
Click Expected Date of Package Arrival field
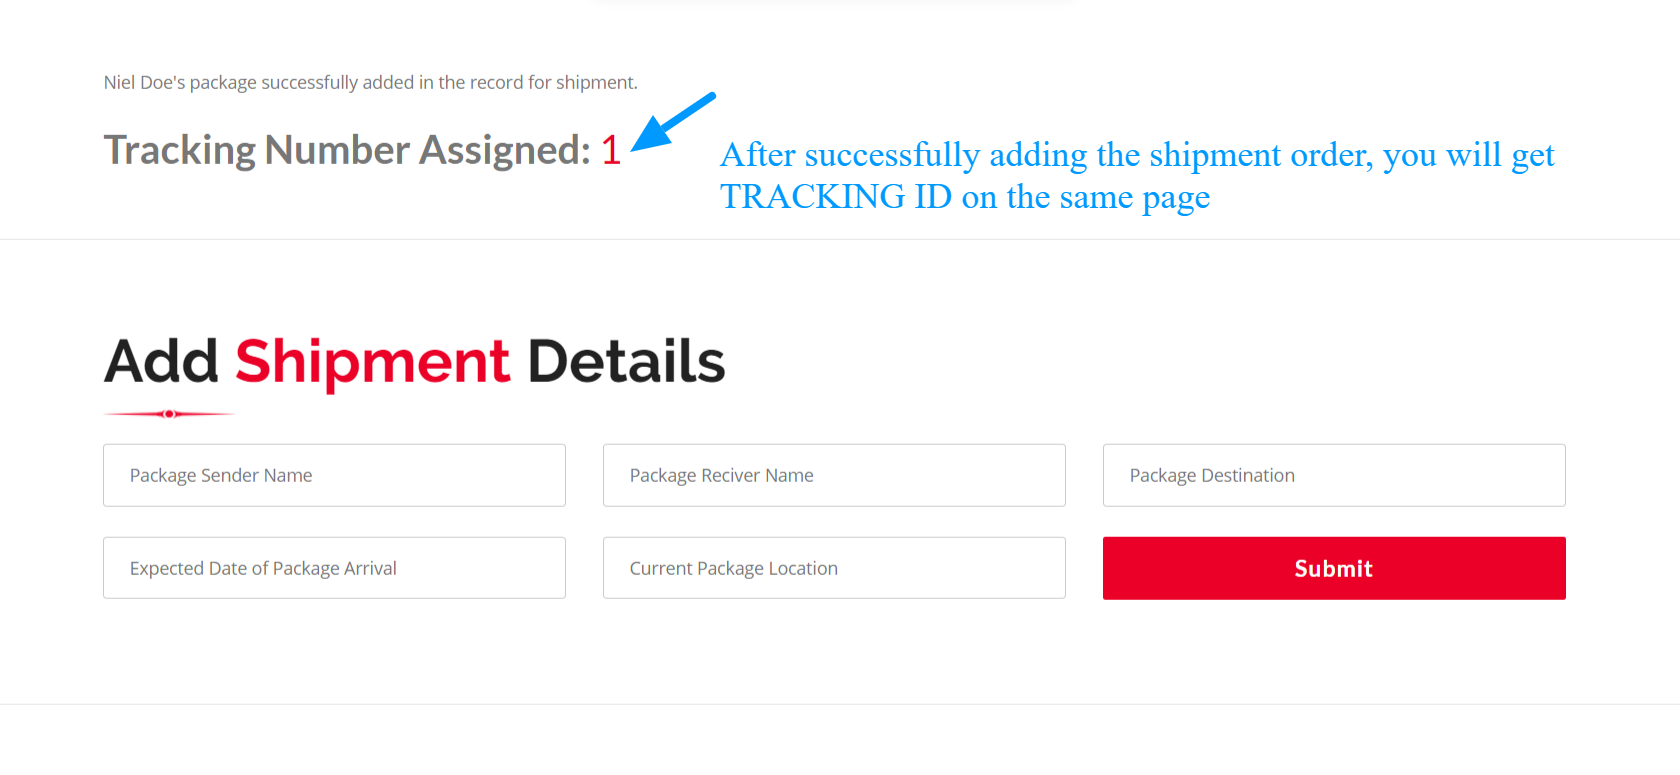tap(334, 568)
